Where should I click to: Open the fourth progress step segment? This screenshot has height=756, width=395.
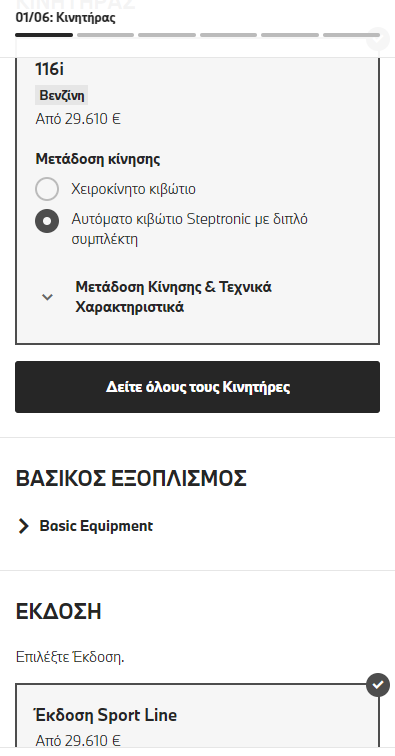click(x=229, y=35)
